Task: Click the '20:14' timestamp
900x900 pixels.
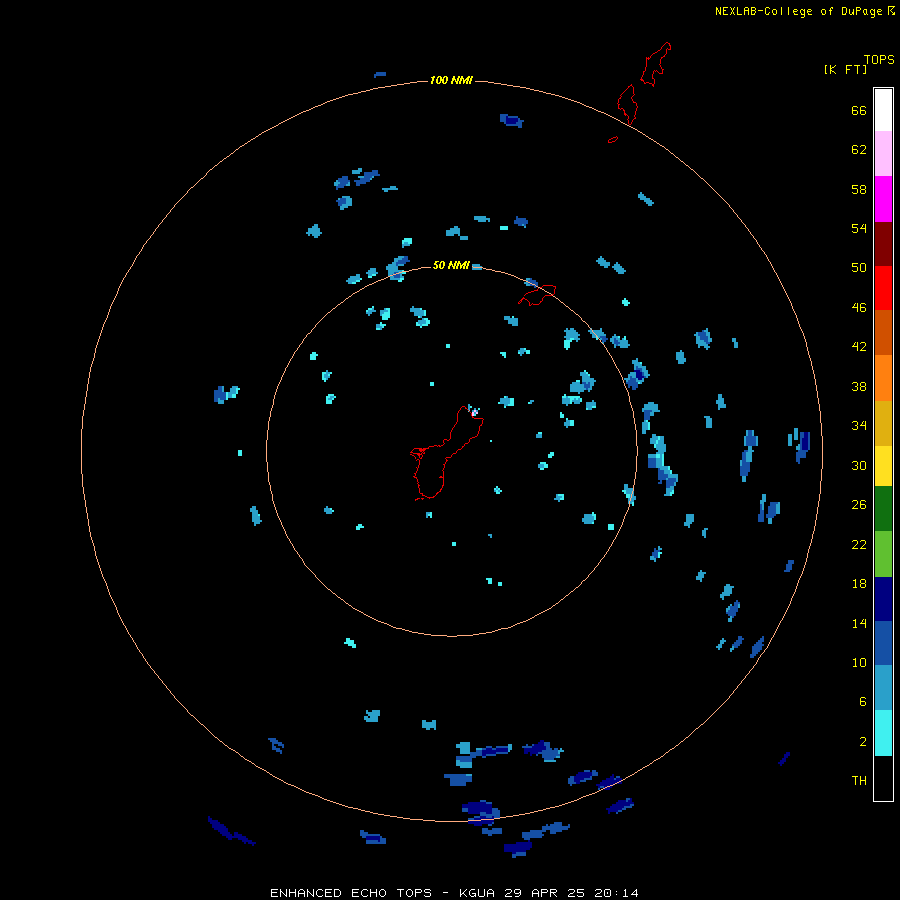Action: [616, 893]
